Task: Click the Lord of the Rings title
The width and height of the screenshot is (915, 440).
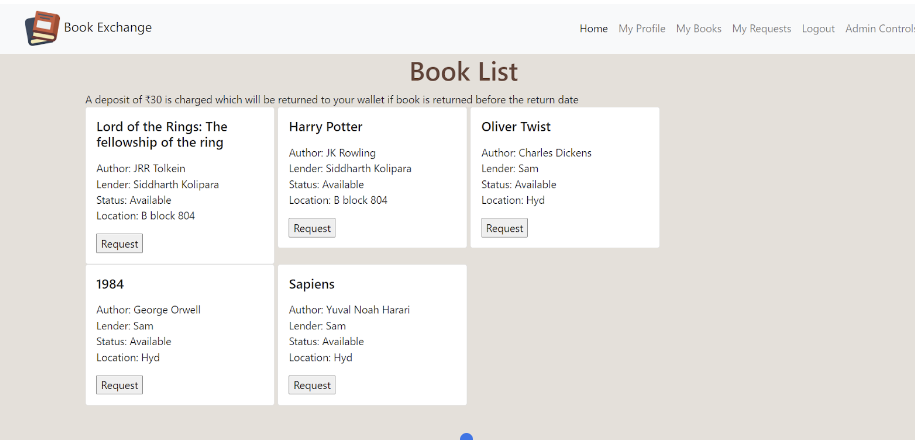Action: [162, 135]
